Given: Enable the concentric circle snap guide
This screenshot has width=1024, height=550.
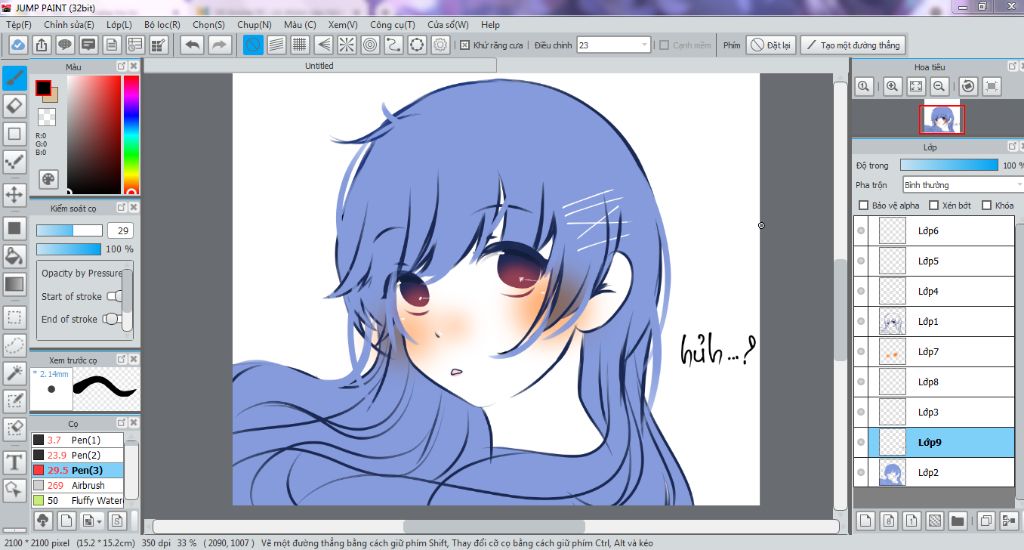Looking at the screenshot, I should coord(370,45).
